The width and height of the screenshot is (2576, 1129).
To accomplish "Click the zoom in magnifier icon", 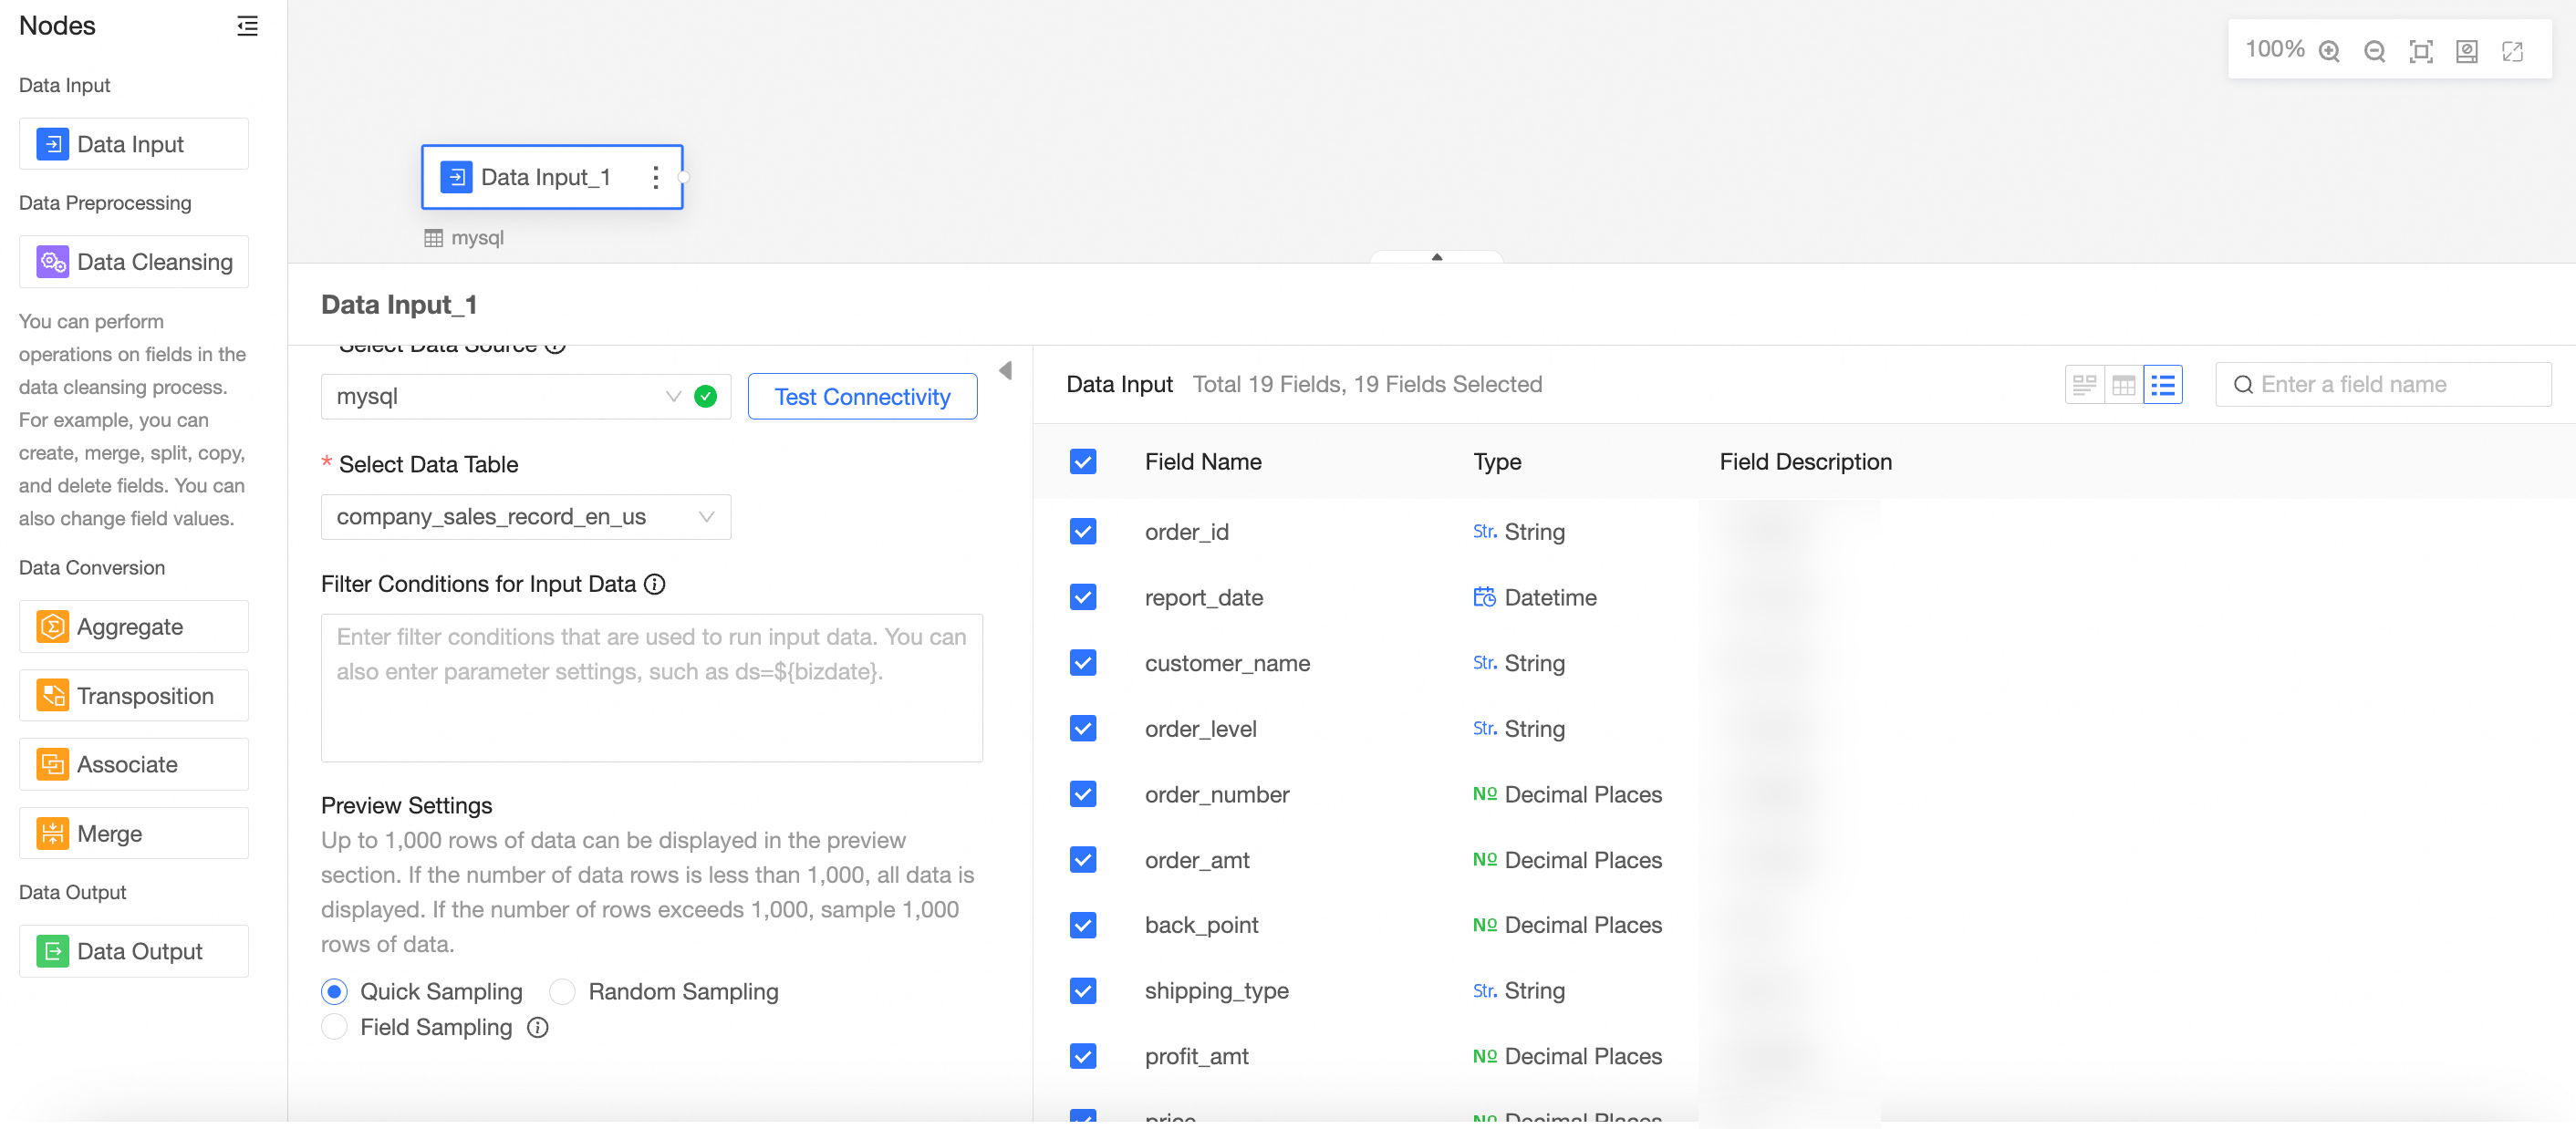I will (x=2329, y=51).
